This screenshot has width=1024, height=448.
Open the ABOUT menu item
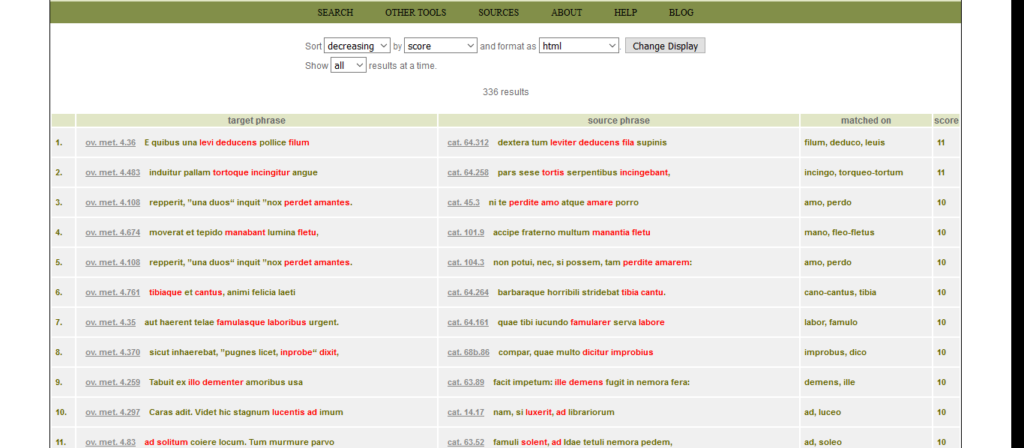(x=566, y=13)
